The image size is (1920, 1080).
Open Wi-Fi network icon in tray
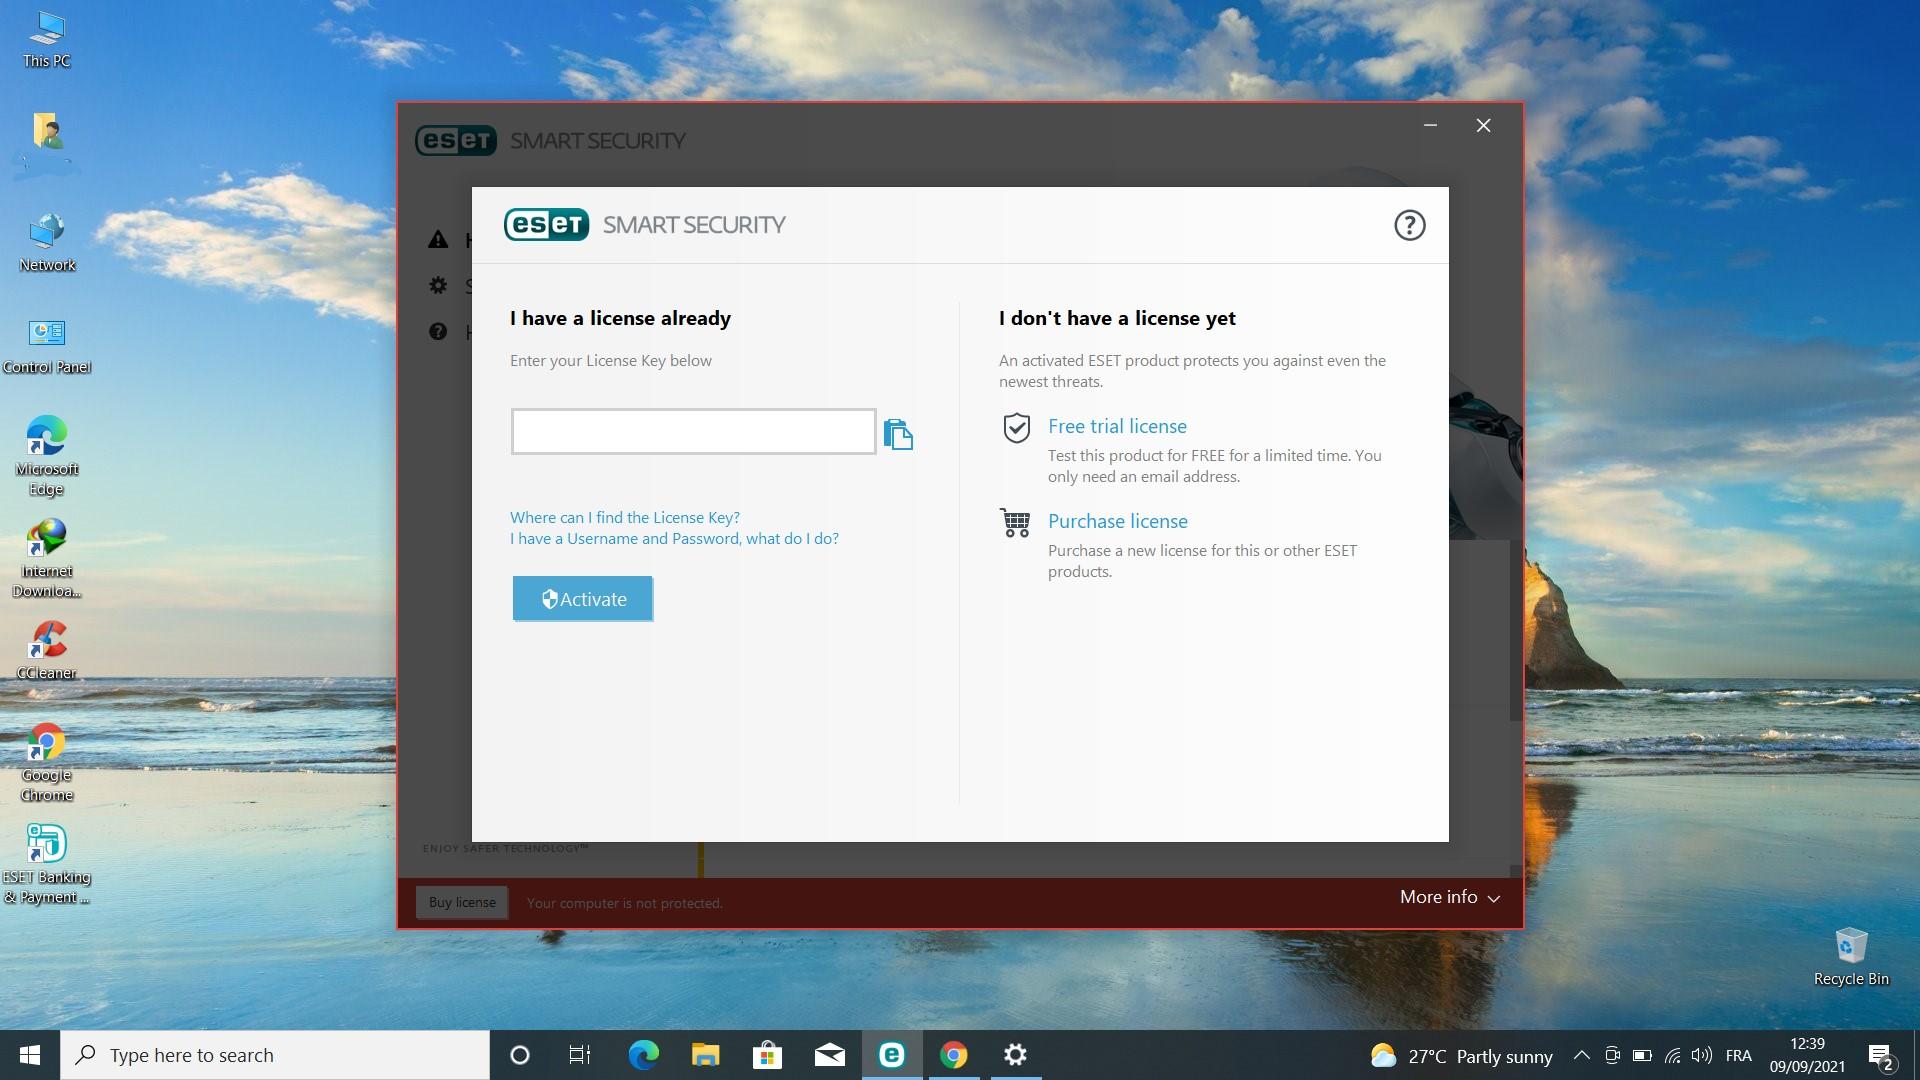[x=1671, y=1055]
